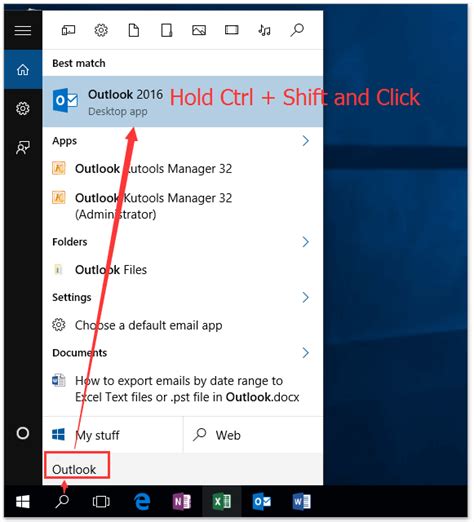Image resolution: width=474 pixels, height=522 pixels.
Task: Switch to My stuff search
Action: pyautogui.click(x=113, y=435)
